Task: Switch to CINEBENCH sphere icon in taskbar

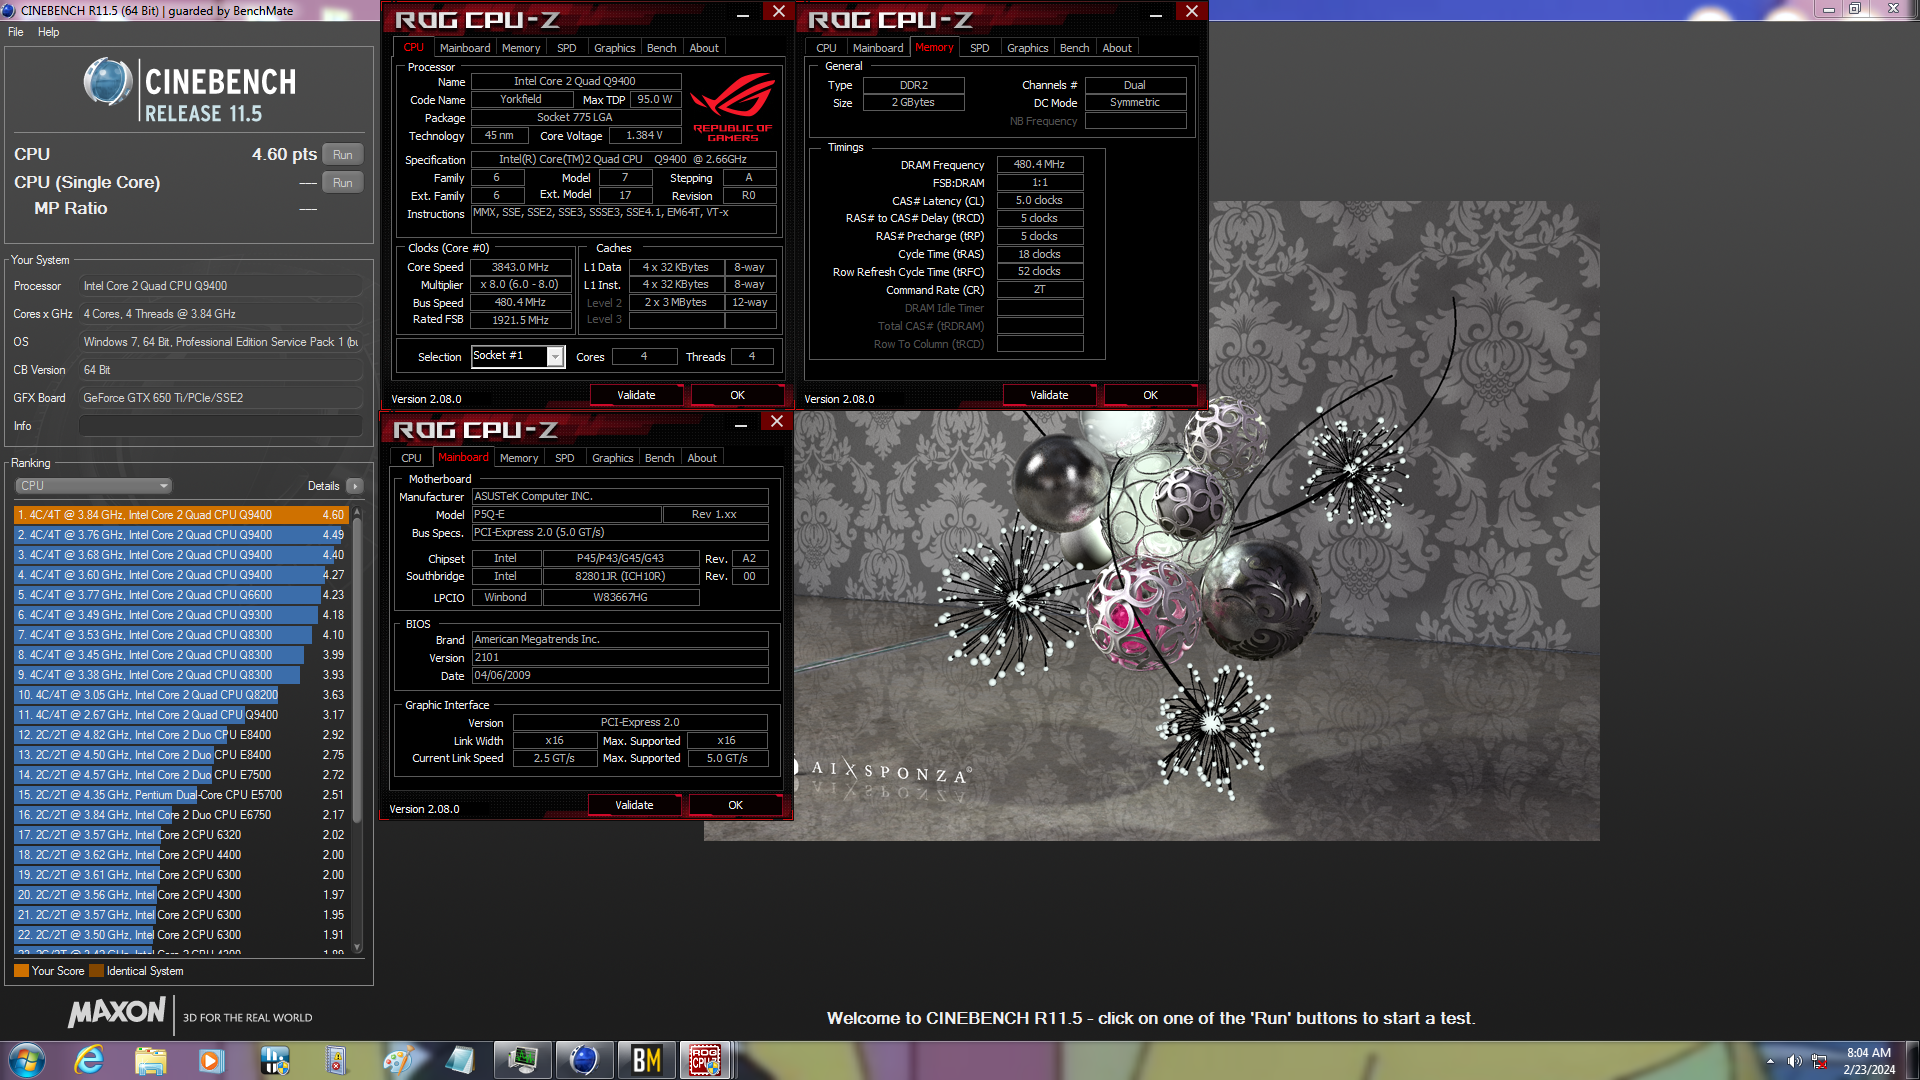Action: 584,1059
